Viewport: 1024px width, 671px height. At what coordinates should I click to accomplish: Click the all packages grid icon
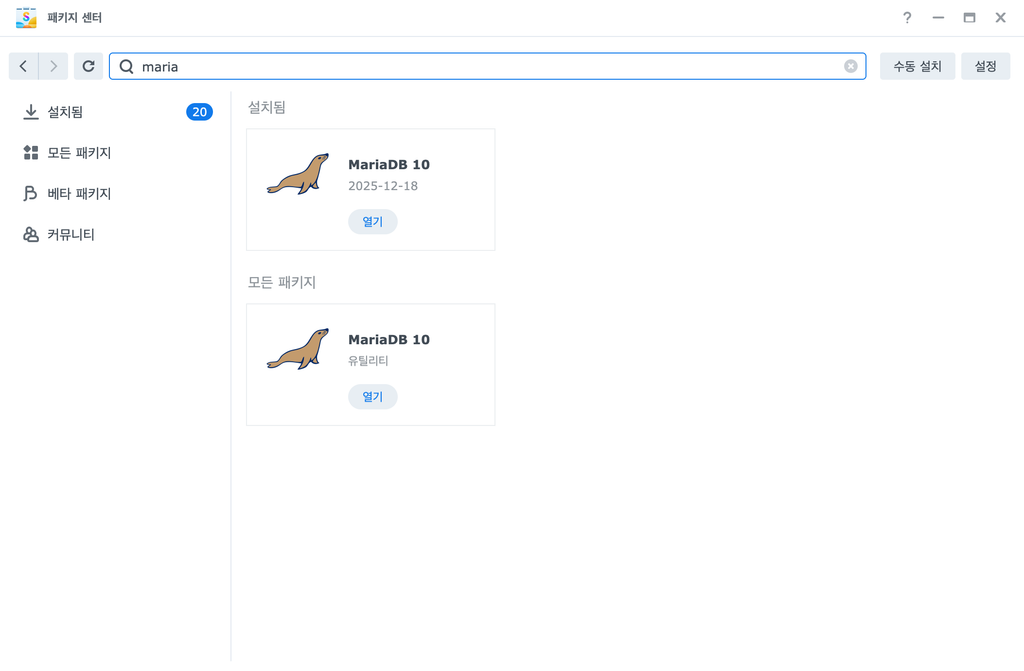pyautogui.click(x=31, y=153)
